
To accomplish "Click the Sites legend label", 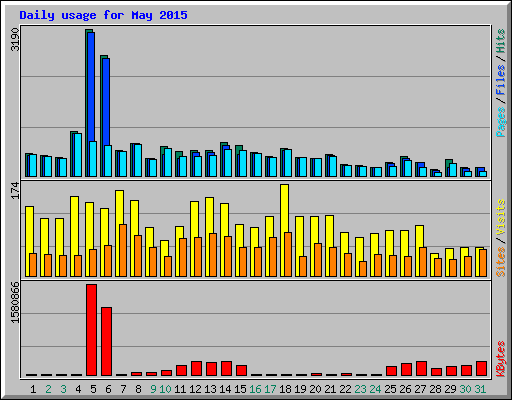I will click(501, 262).
